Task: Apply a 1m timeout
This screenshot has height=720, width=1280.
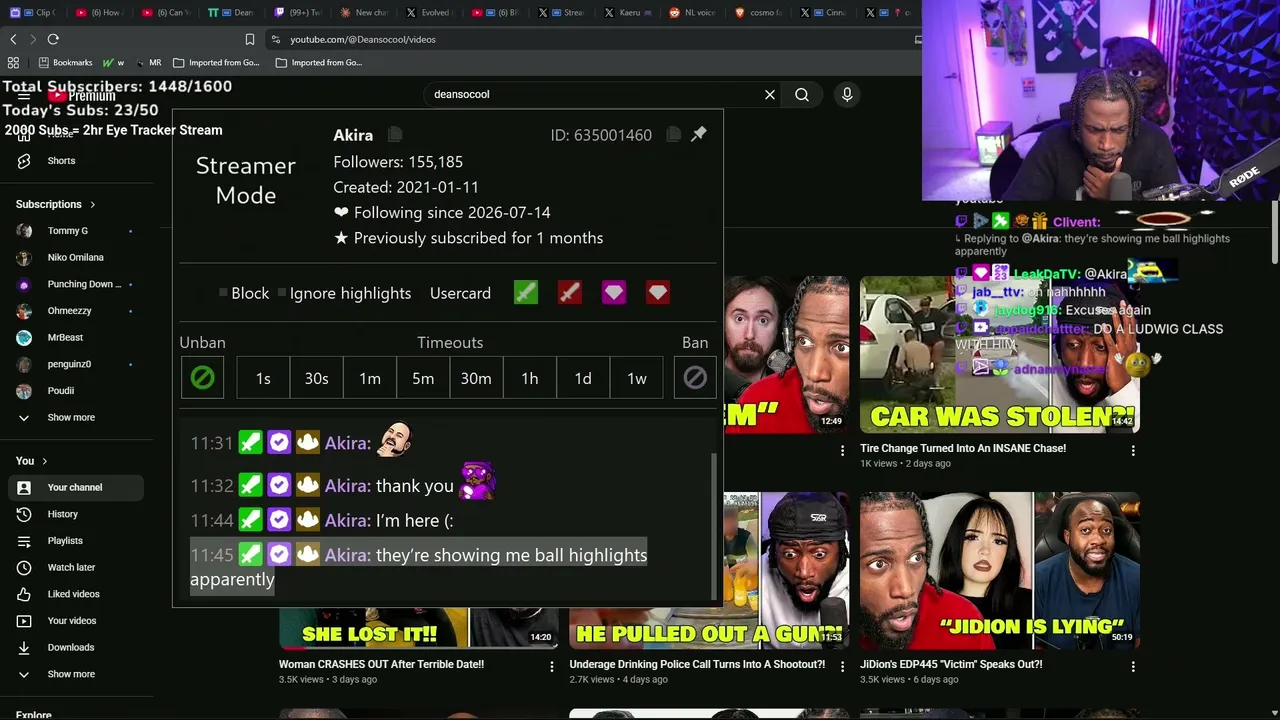Action: click(370, 378)
